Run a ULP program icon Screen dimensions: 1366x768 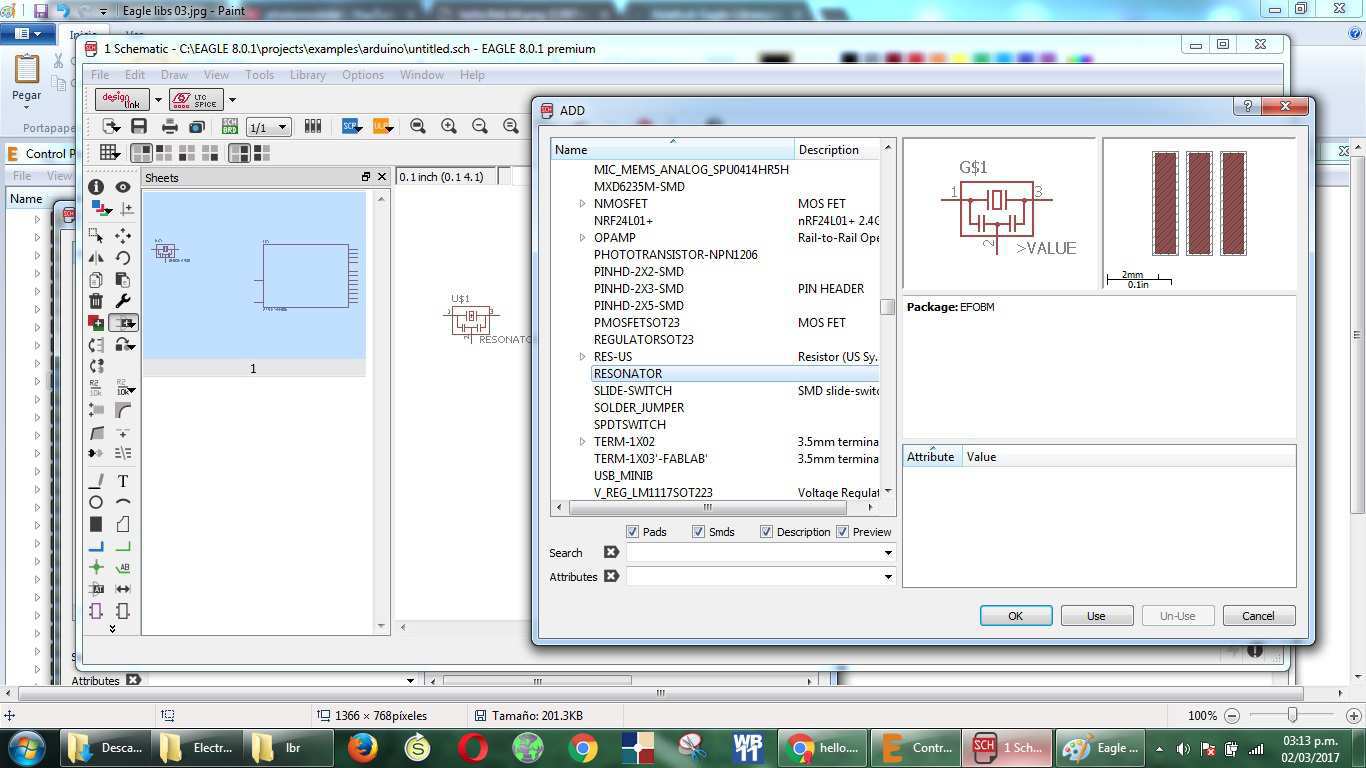tap(382, 126)
